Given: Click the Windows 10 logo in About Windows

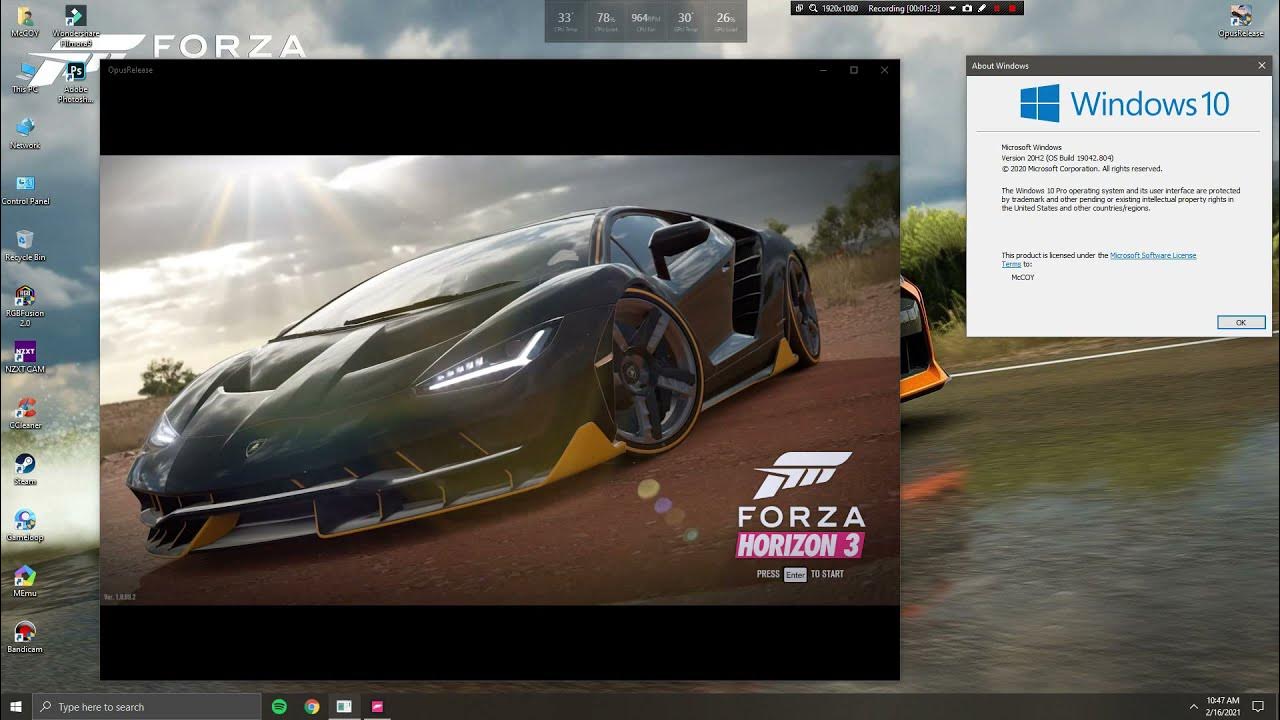Looking at the screenshot, I should (x=1125, y=103).
